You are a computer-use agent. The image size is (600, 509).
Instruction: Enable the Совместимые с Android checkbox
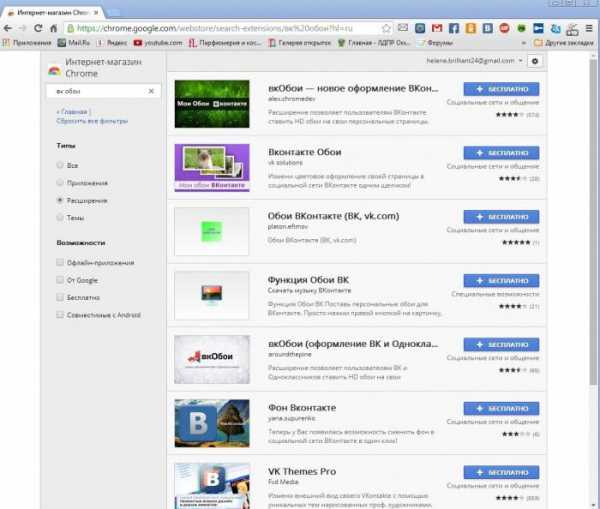pos(60,315)
